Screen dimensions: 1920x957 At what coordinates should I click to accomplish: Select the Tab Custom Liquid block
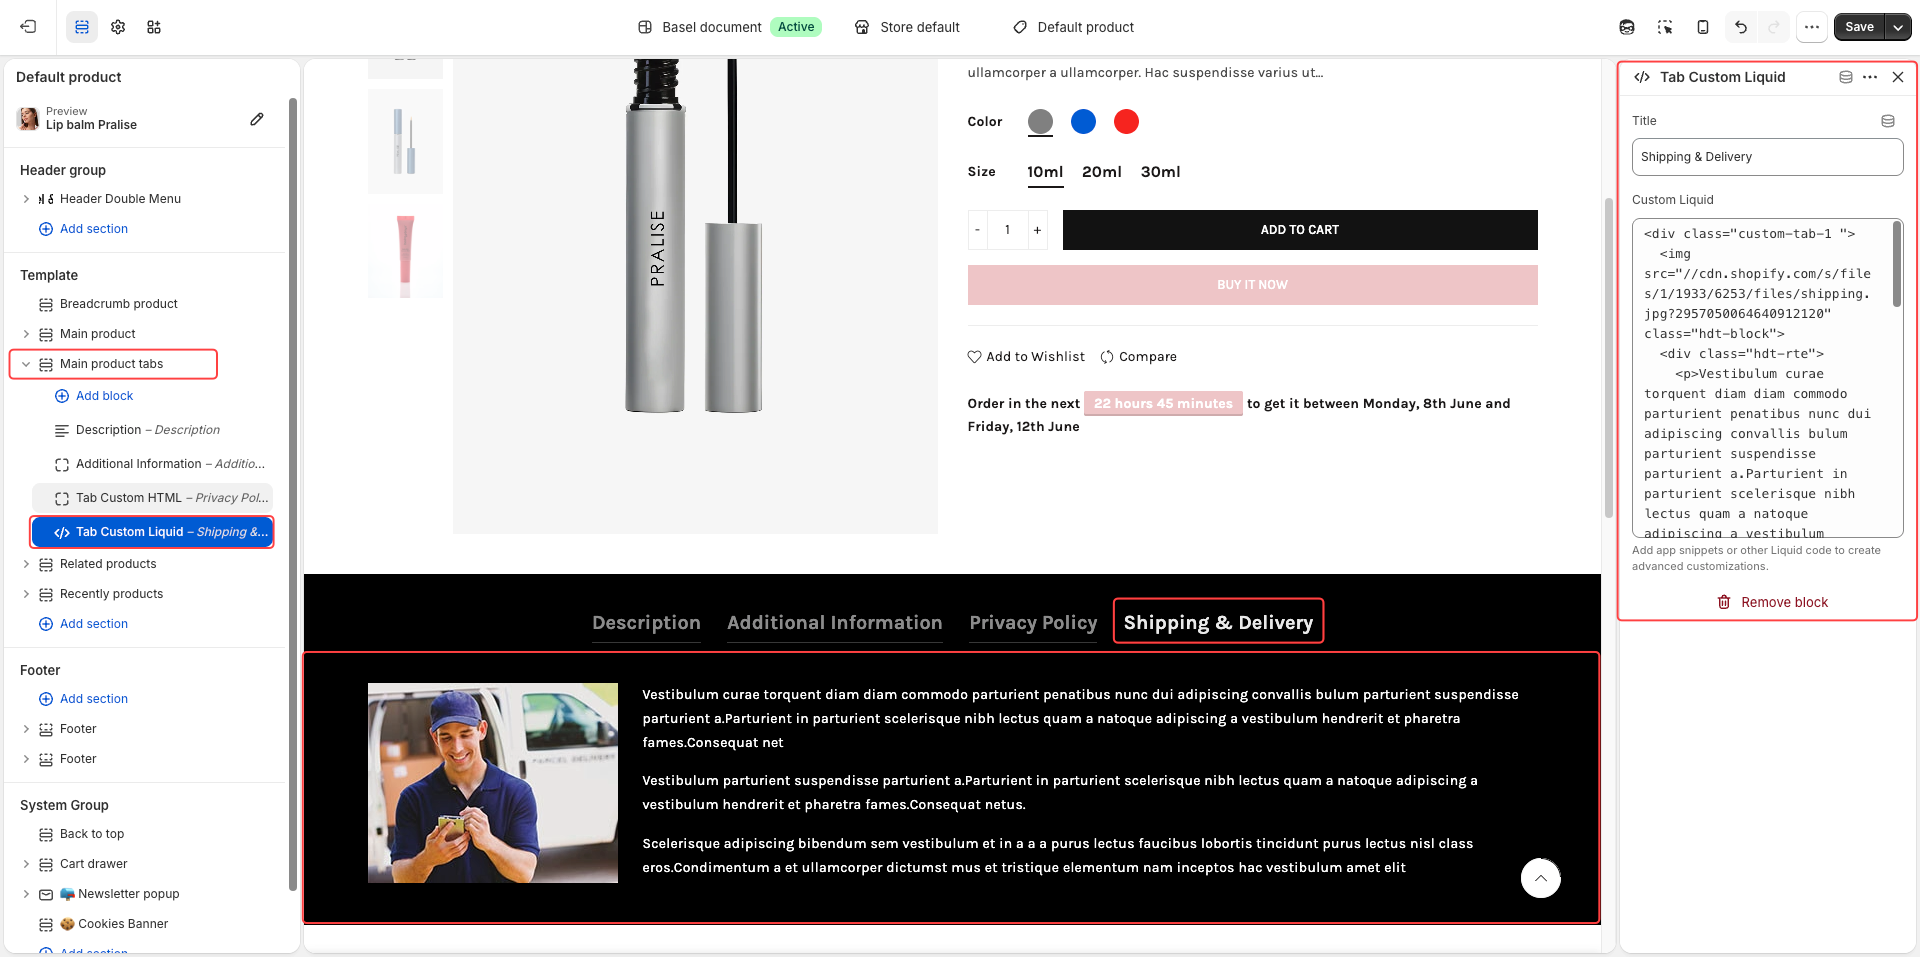(152, 532)
